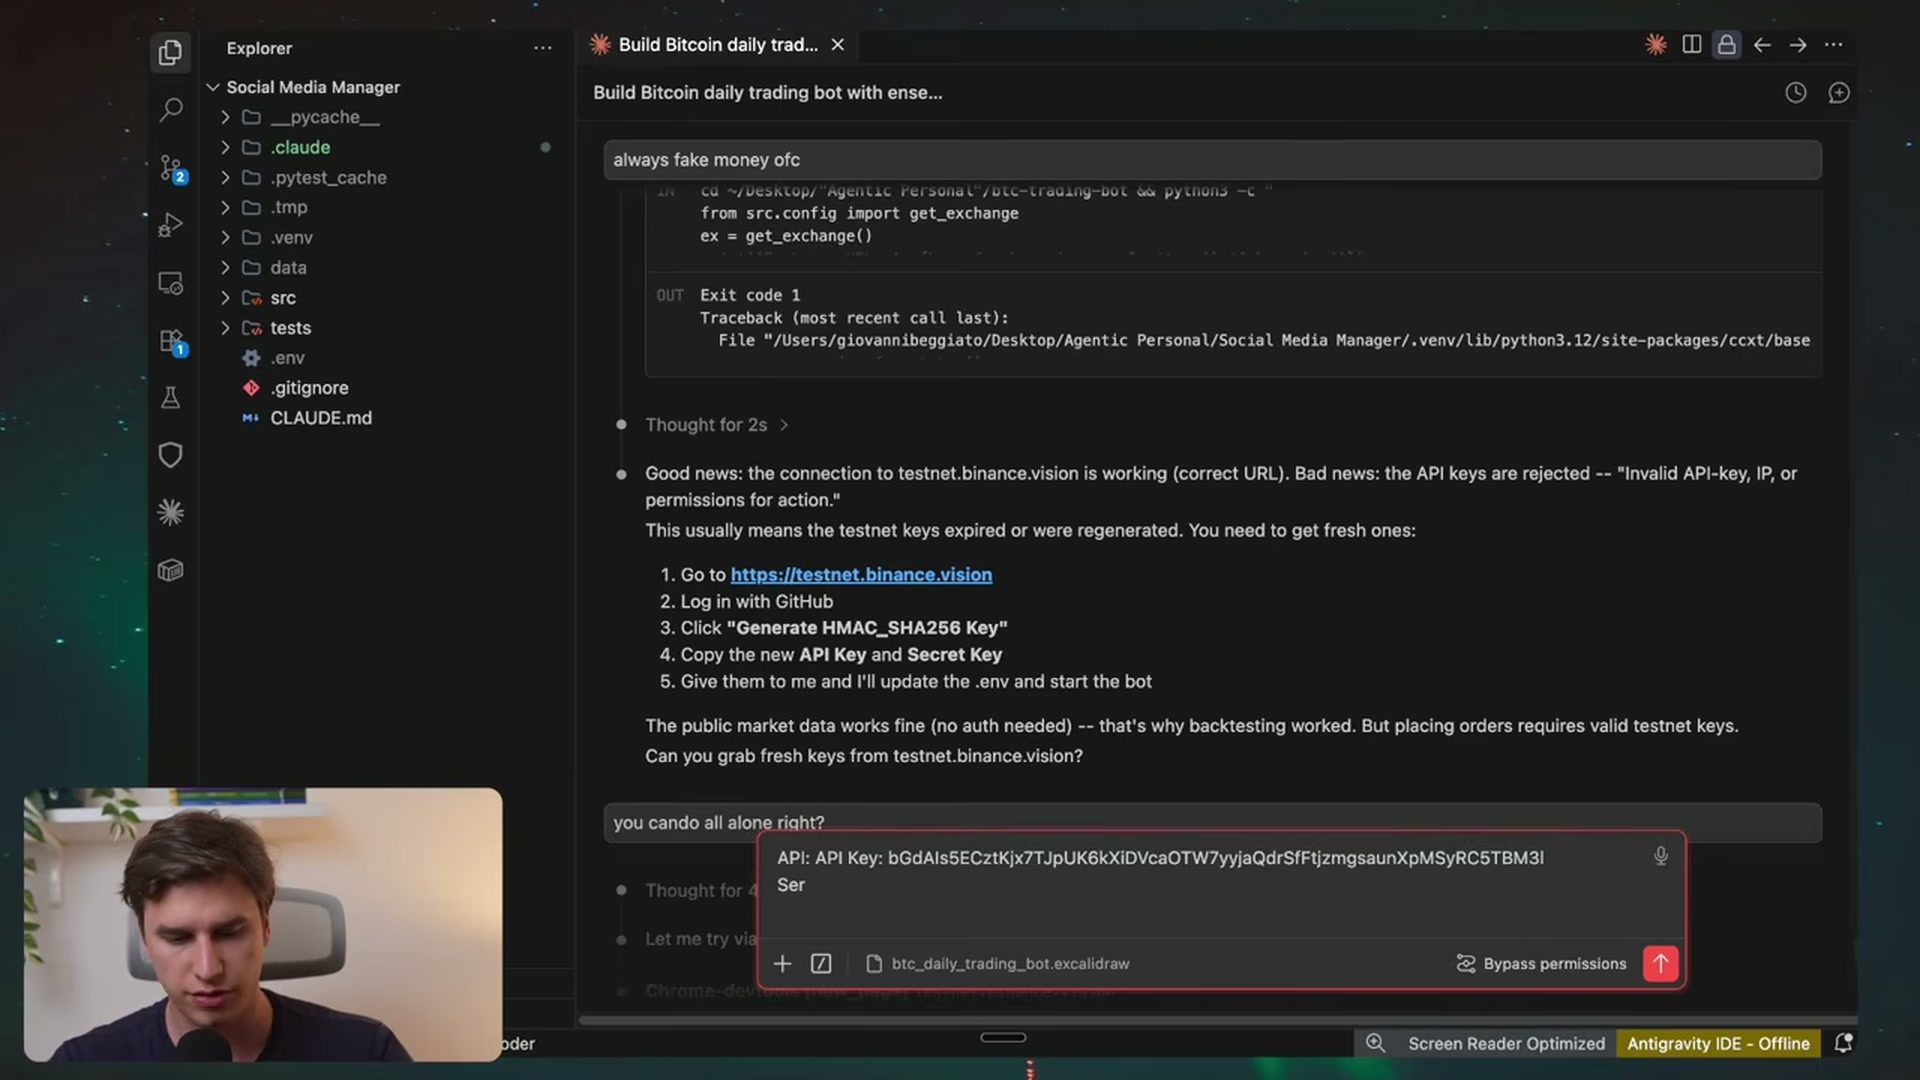The image size is (1920, 1080).
Task: Open the .gitignore file
Action: [x=309, y=388]
